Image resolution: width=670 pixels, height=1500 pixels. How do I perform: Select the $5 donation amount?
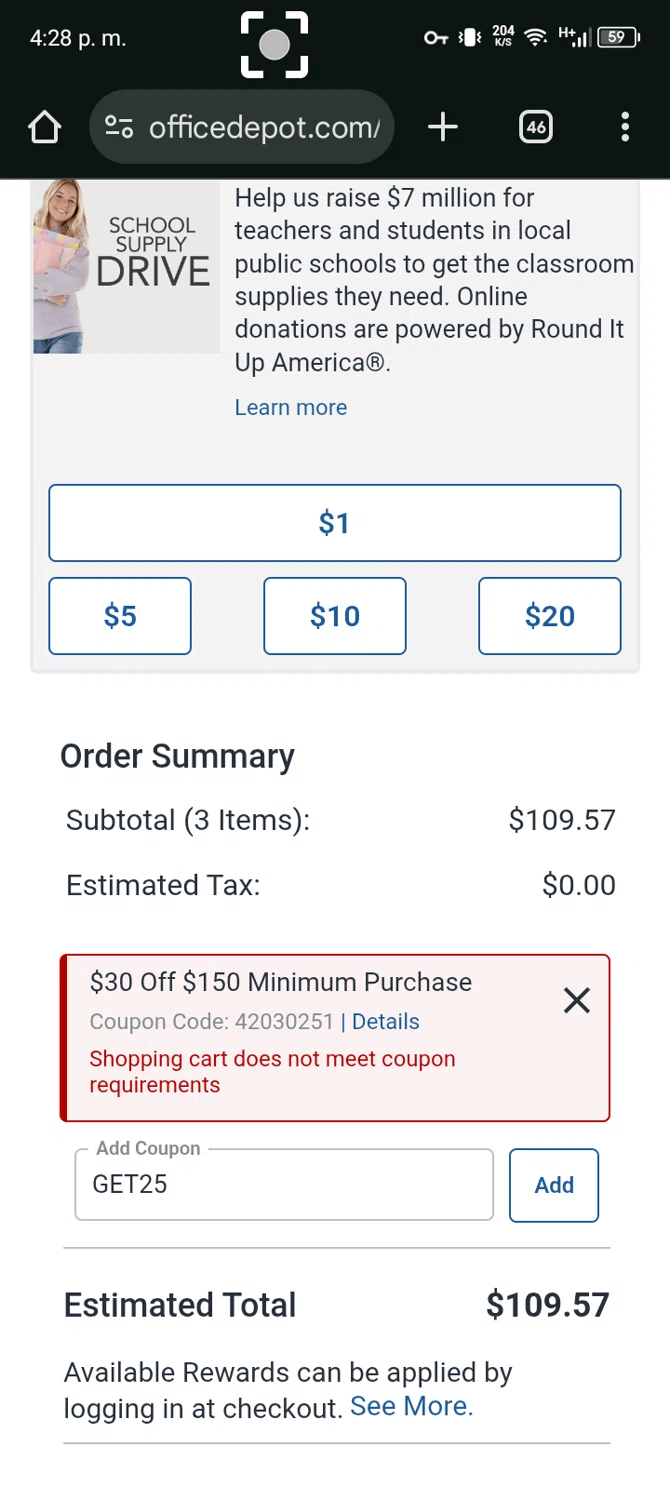[x=120, y=616]
